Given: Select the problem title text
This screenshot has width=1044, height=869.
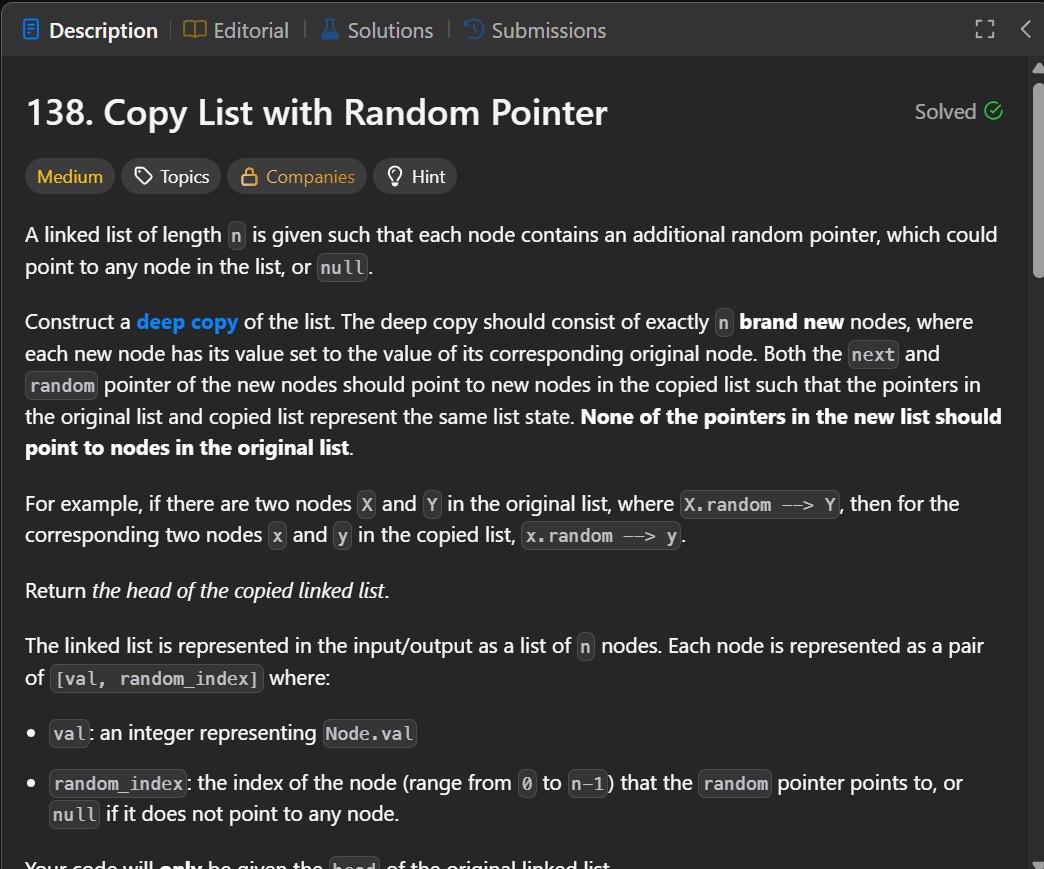Looking at the screenshot, I should tap(316, 112).
